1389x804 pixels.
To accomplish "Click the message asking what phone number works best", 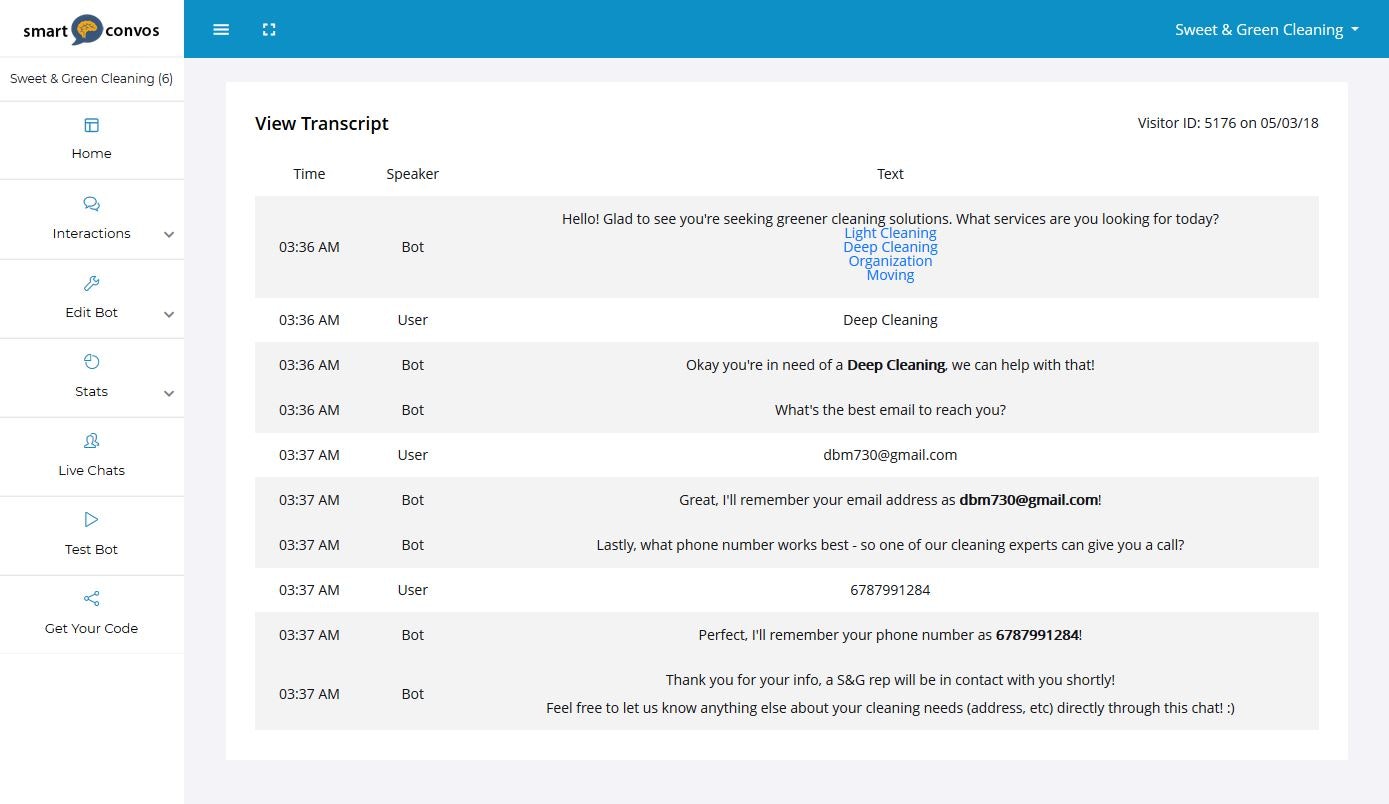I will pos(890,545).
